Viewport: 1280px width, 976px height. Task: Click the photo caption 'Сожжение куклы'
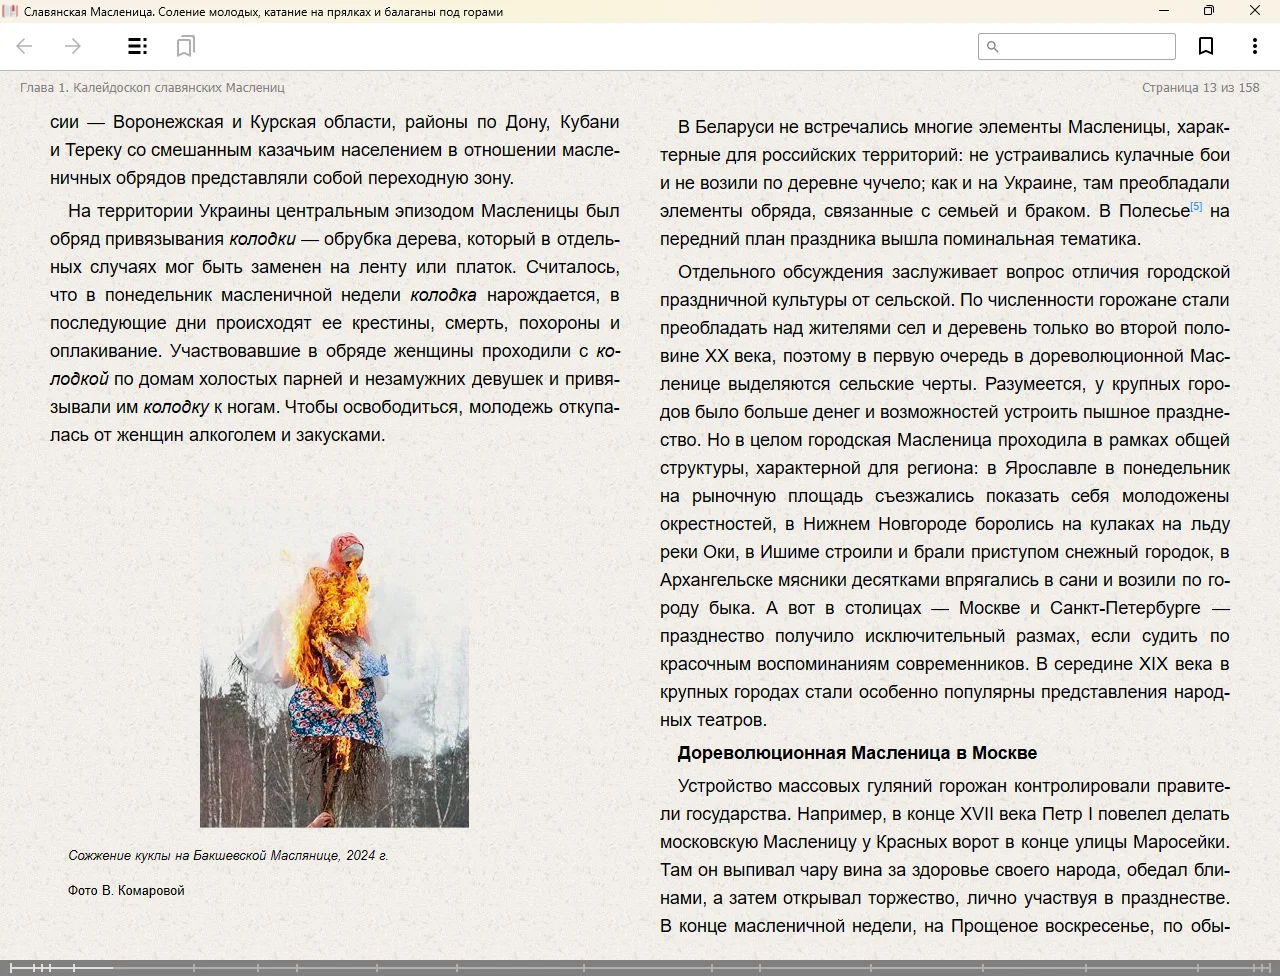click(228, 856)
